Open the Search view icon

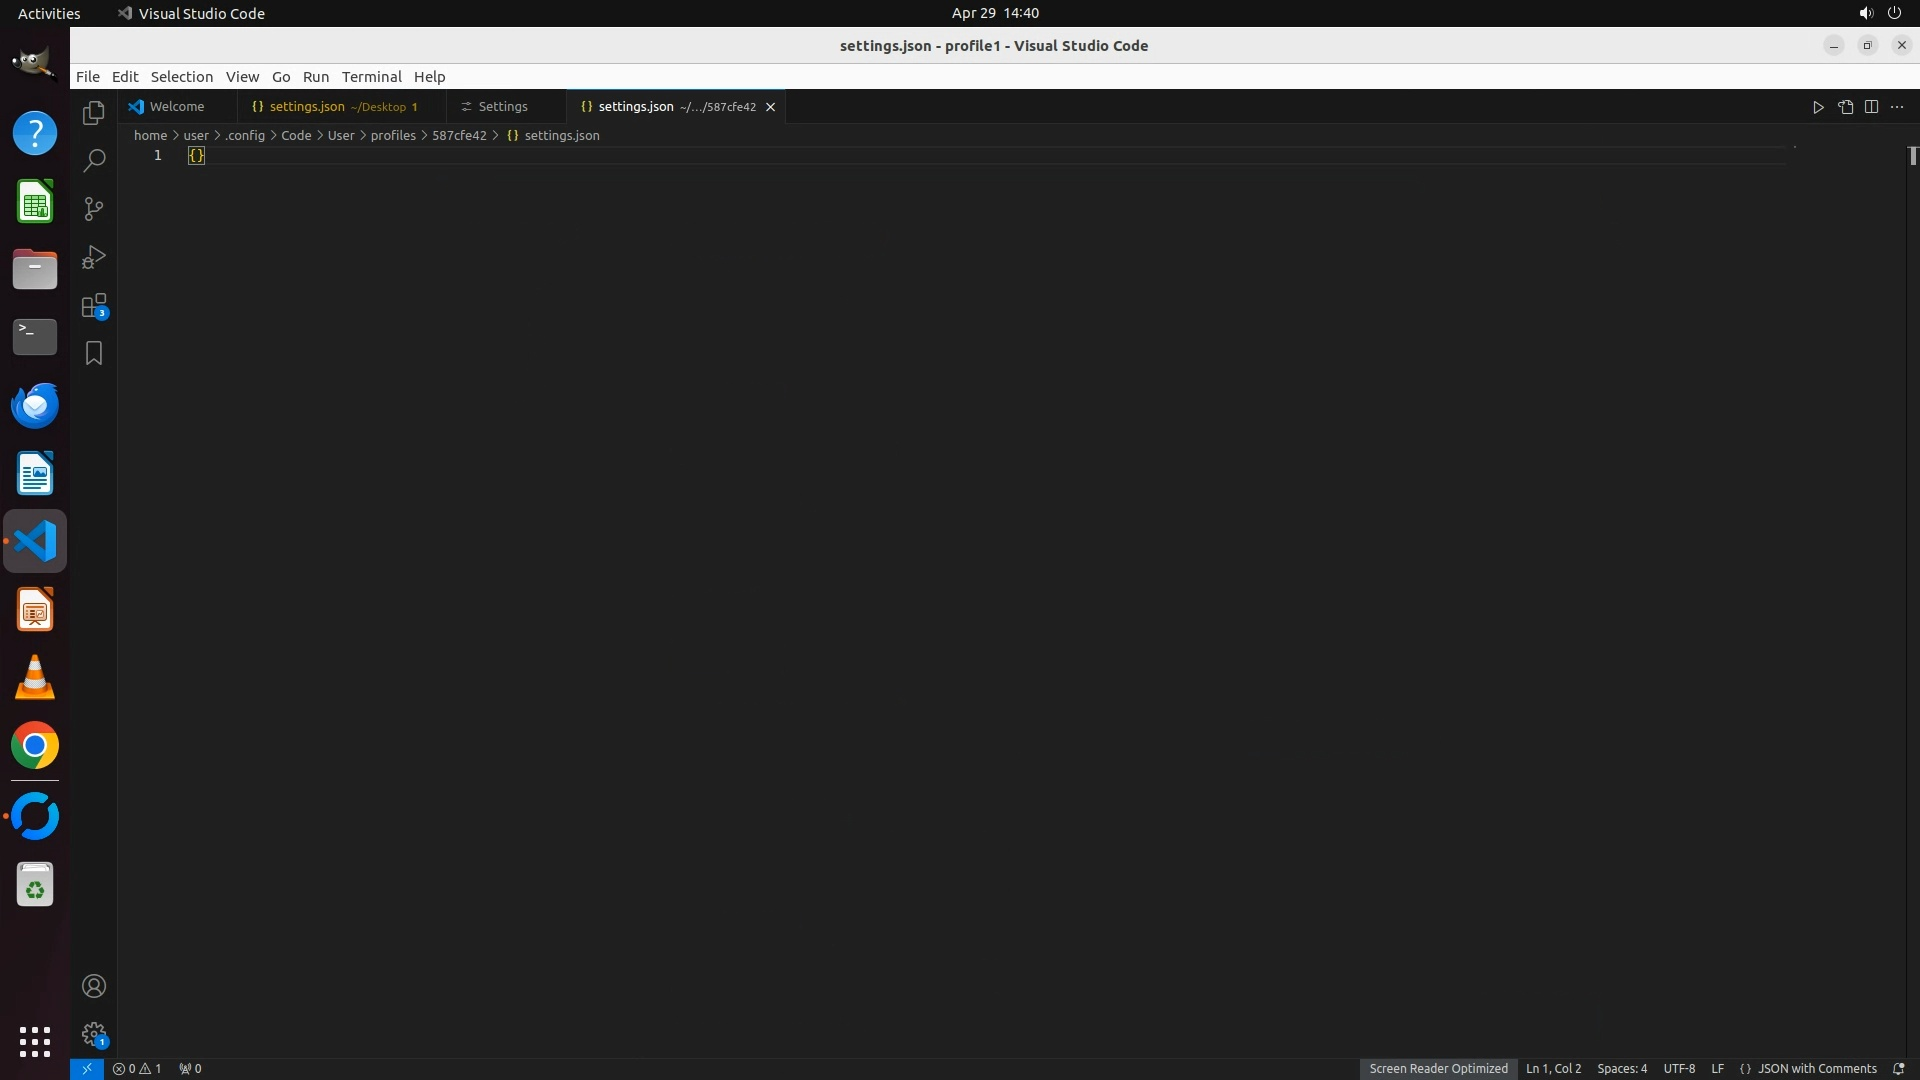(x=93, y=161)
